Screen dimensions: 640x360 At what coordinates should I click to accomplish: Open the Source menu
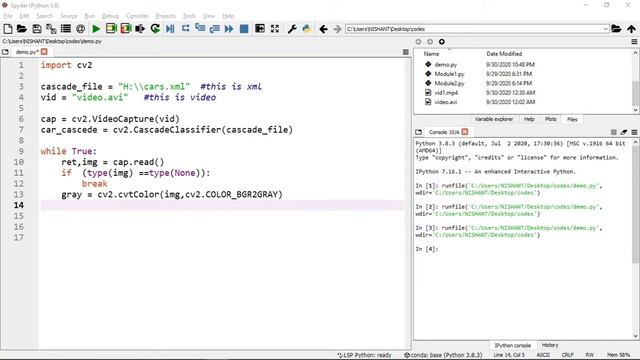coord(69,16)
